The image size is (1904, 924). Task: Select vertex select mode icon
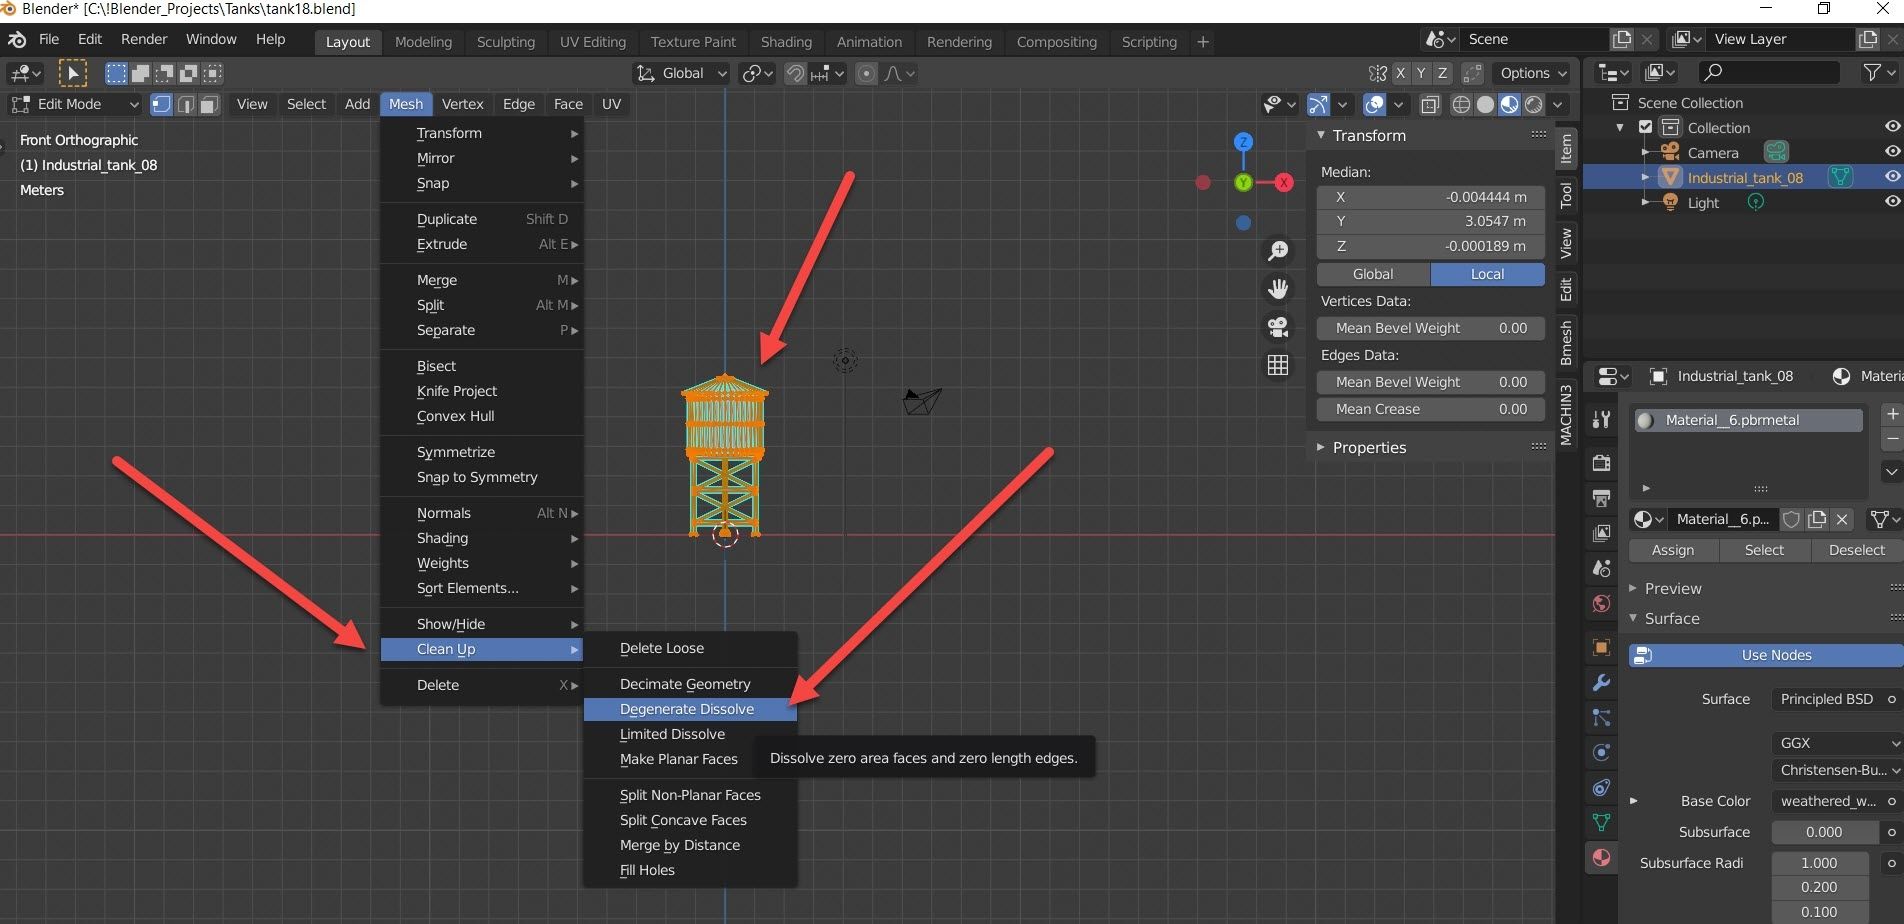161,104
